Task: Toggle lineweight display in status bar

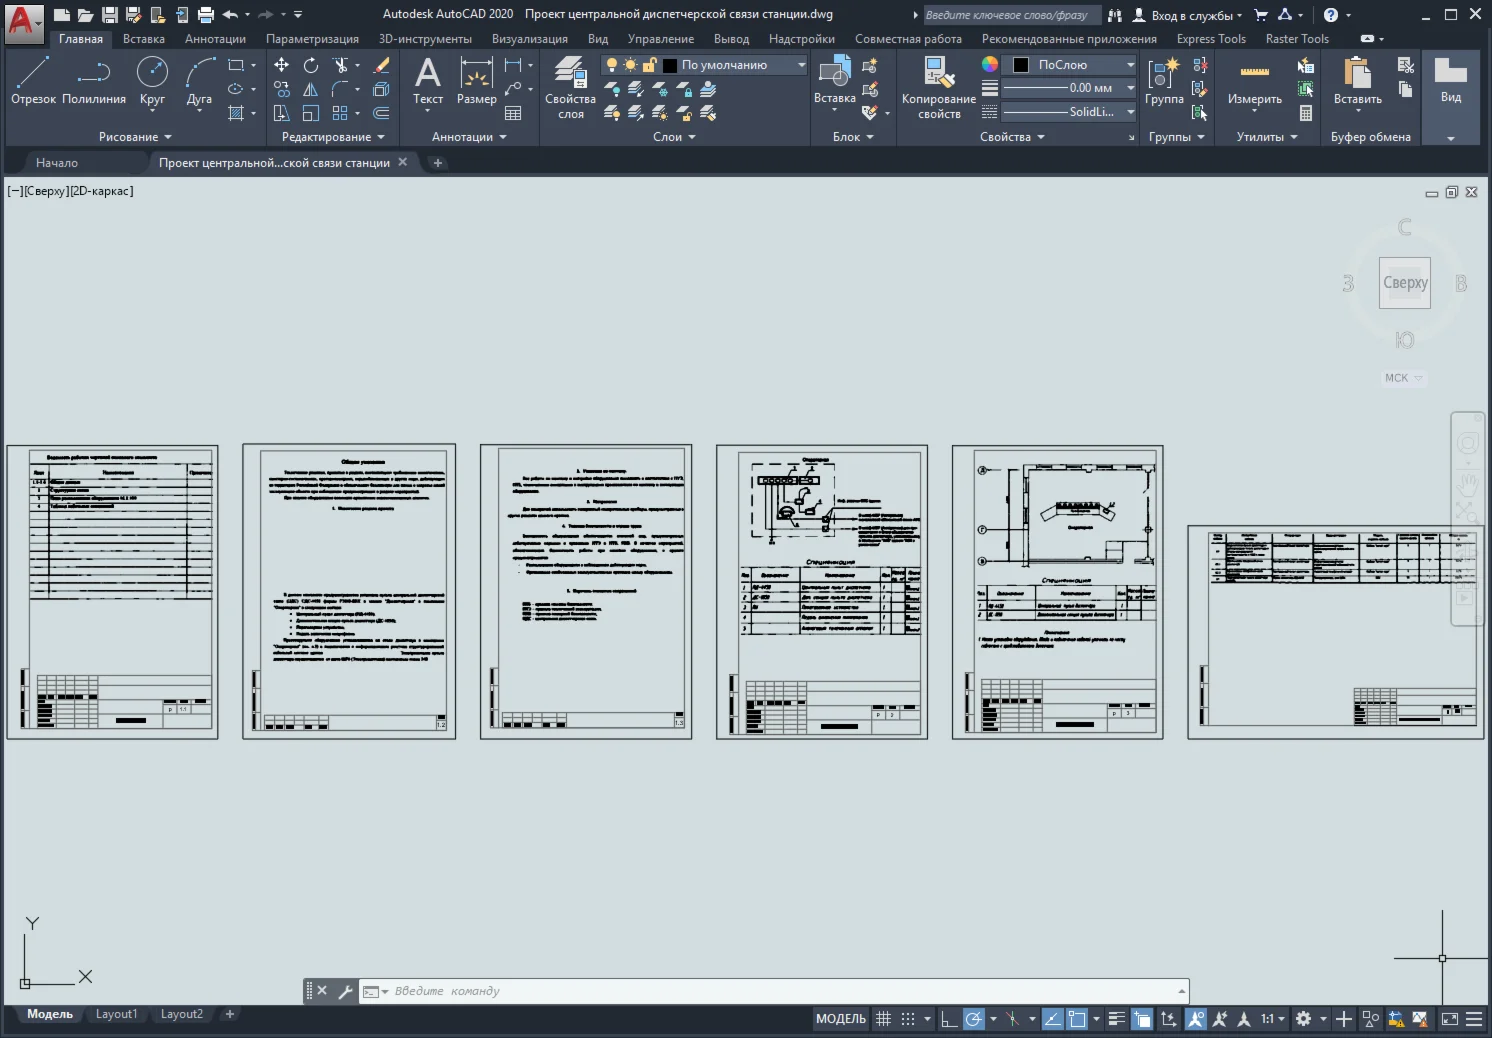Action: 1116,1019
